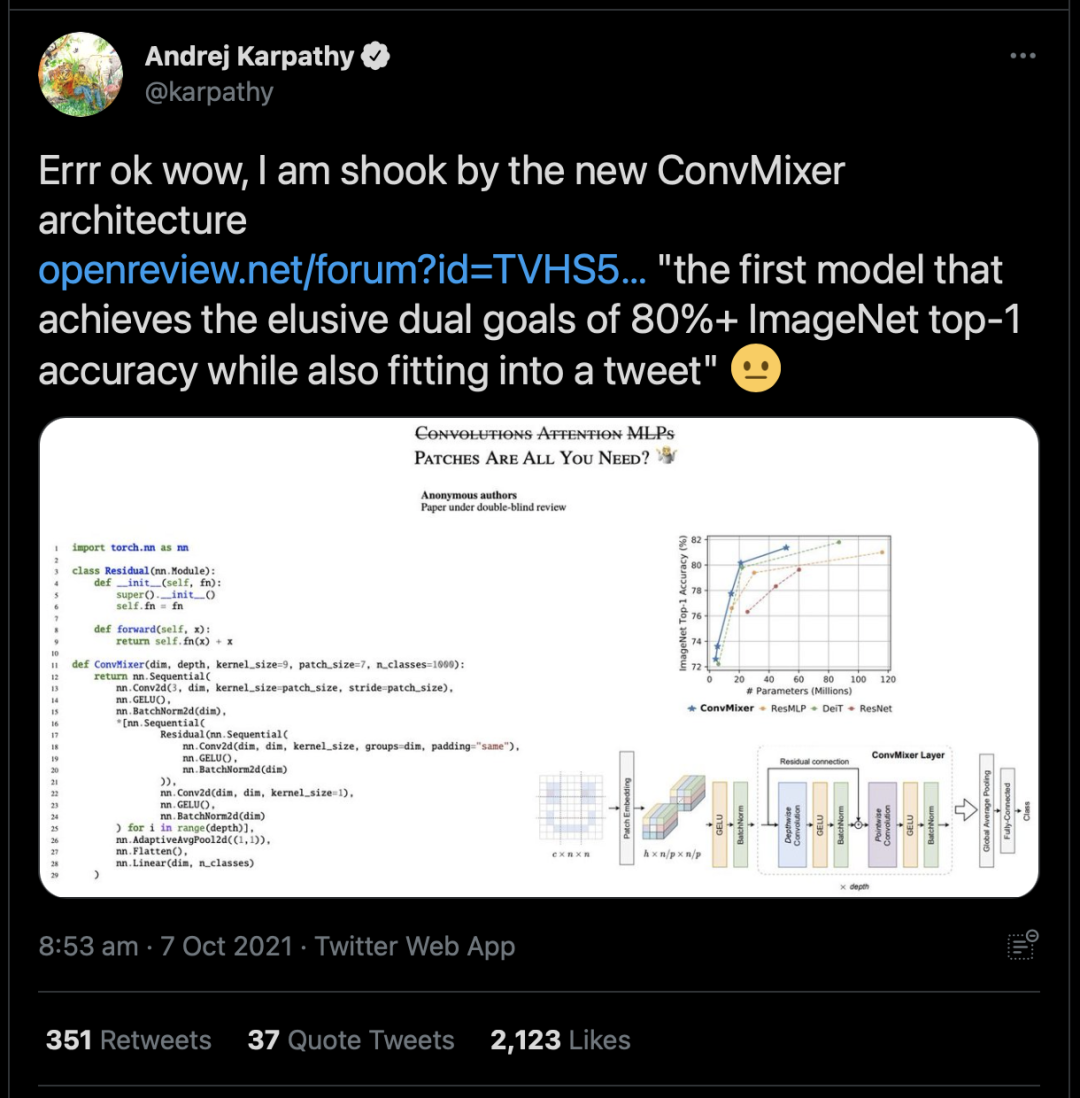
Task: Click the 8:53 am · 7 Oct 2021 timestamp
Action: [165, 946]
